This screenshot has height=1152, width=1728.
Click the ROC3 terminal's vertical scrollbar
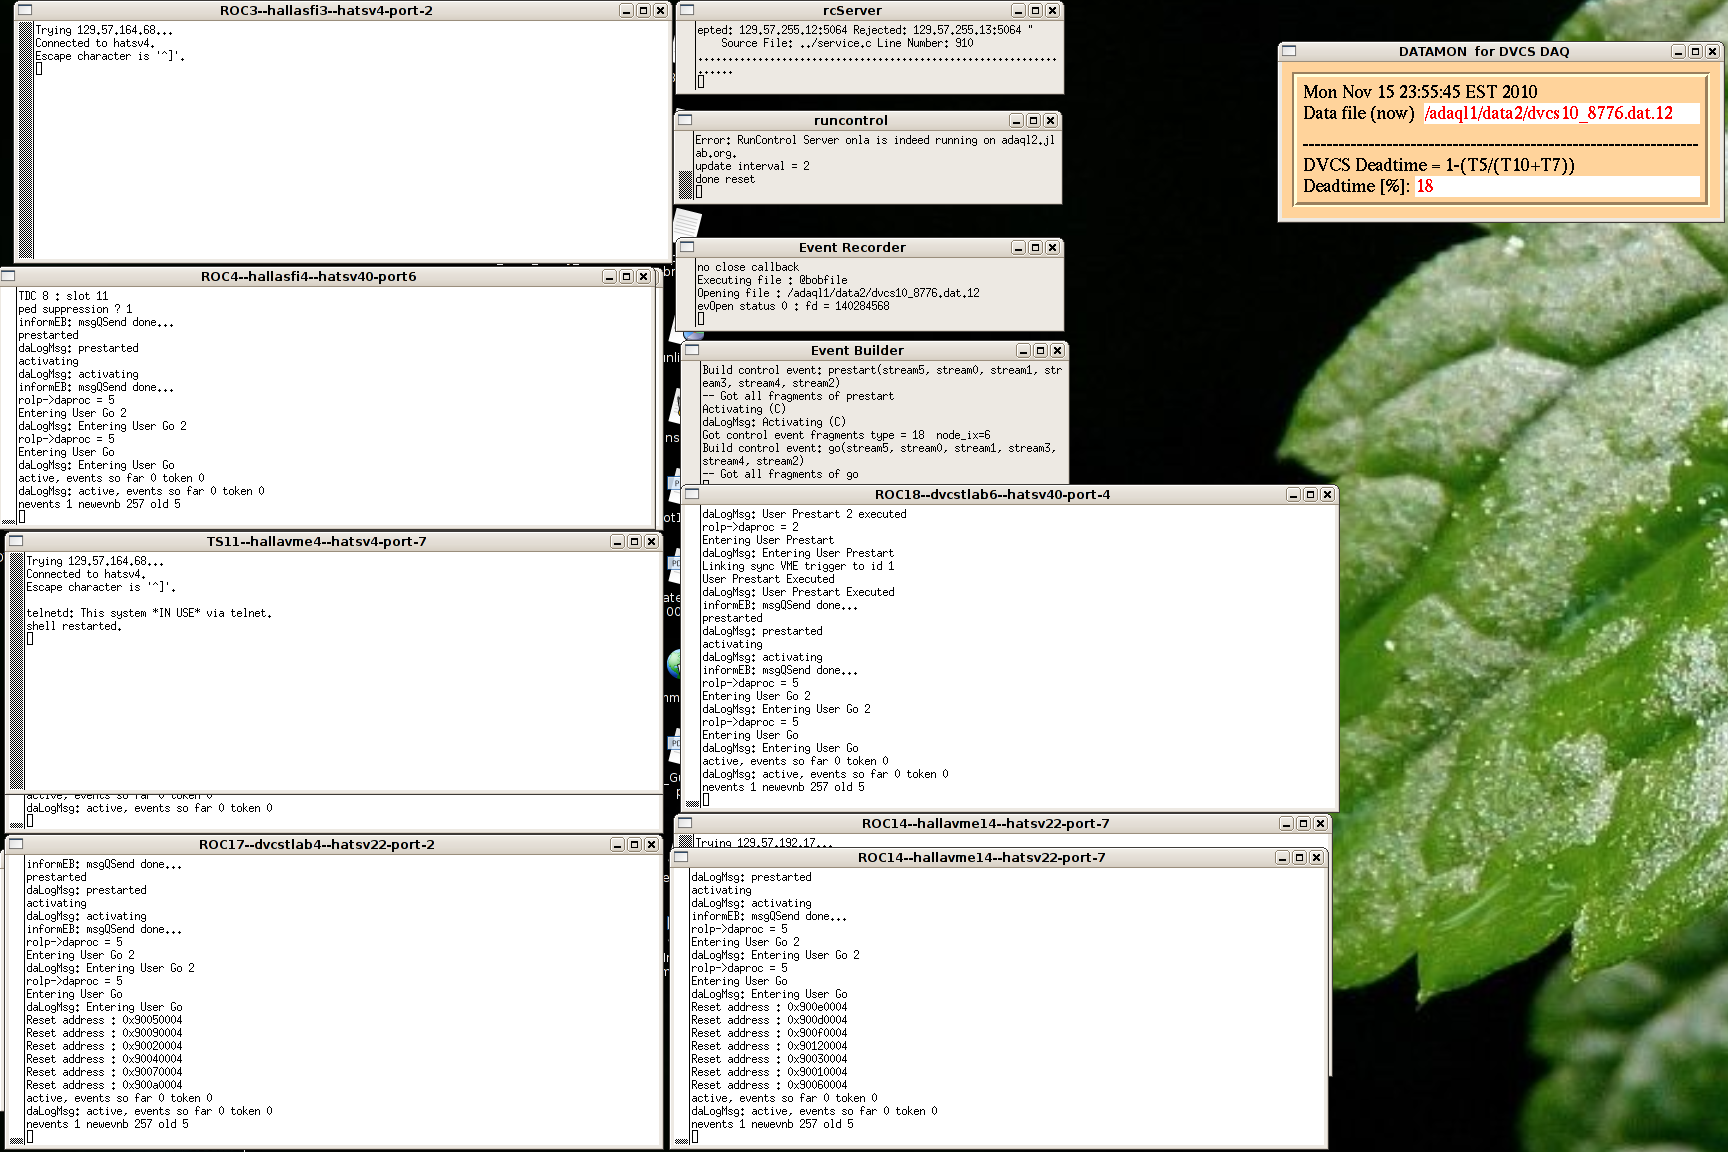[26, 140]
